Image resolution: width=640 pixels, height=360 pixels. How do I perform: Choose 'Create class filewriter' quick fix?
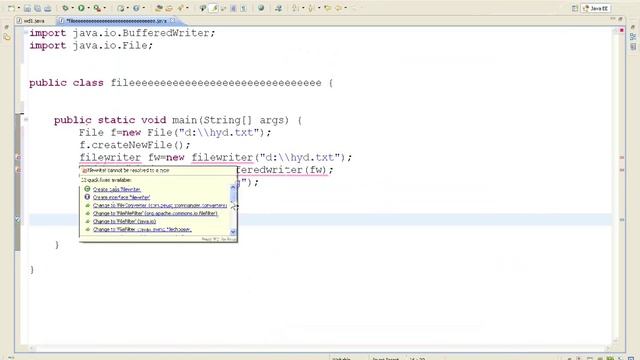pyautogui.click(x=117, y=189)
